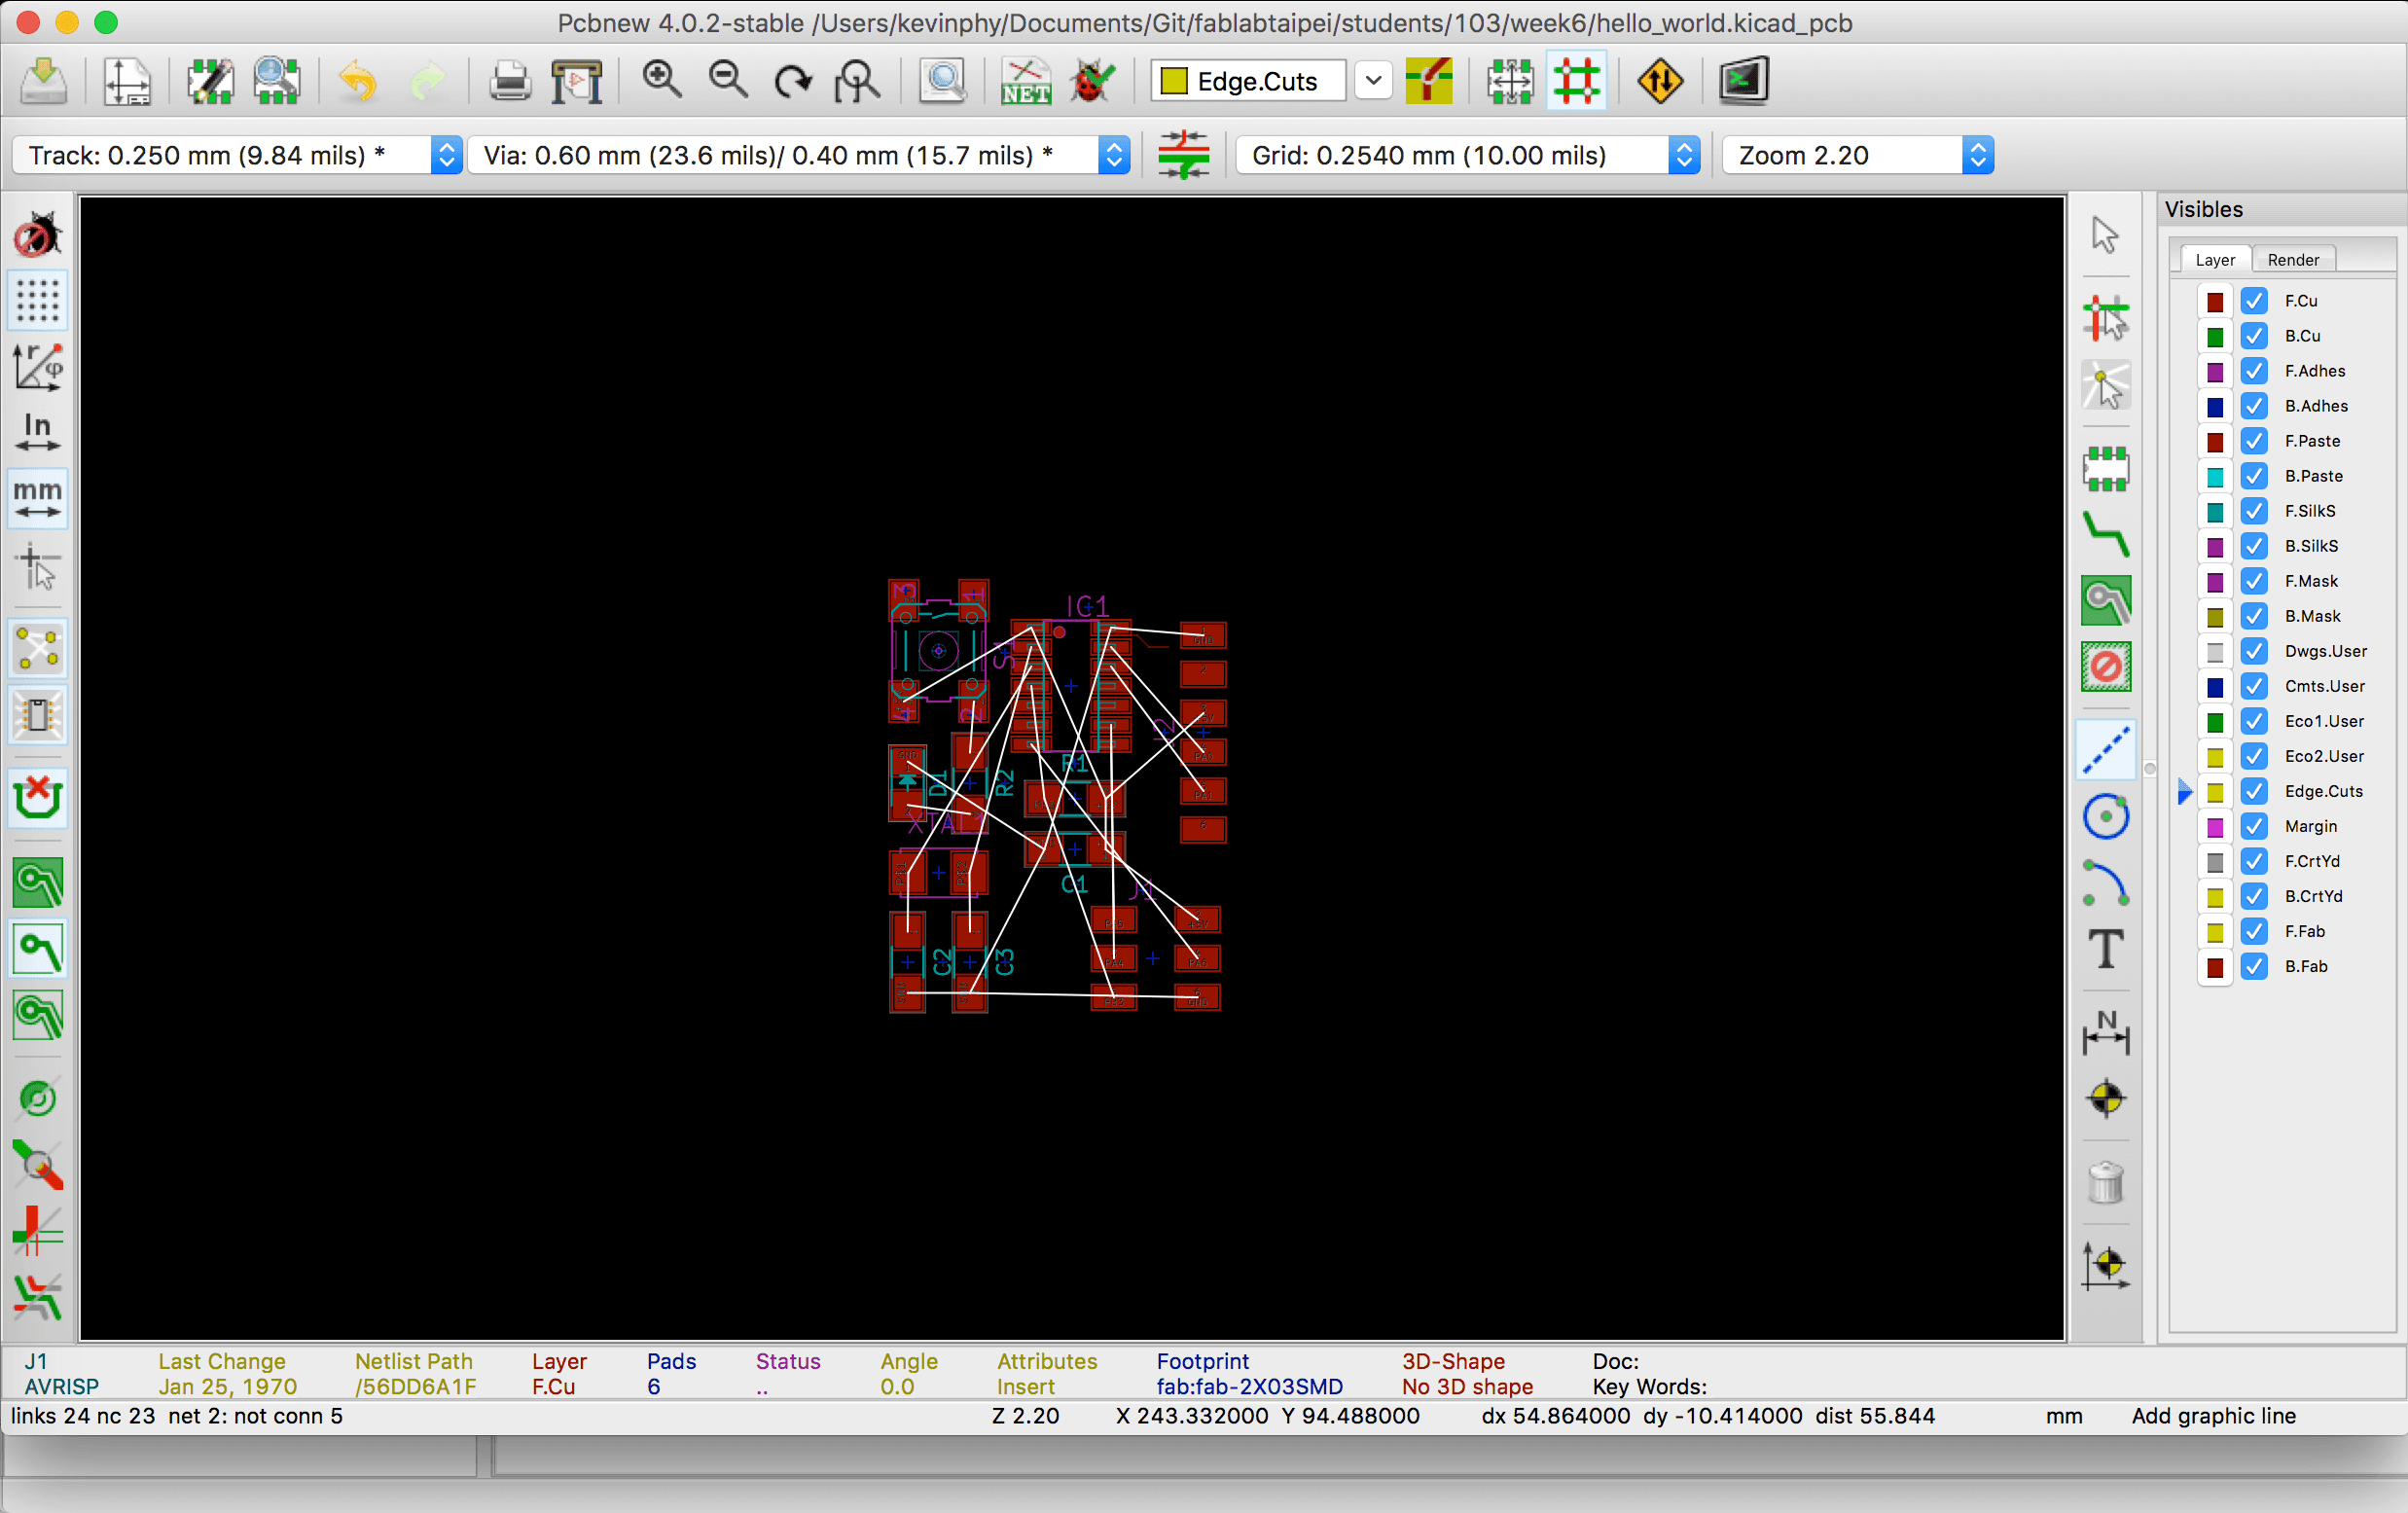Viewport: 2408px width, 1513px height.
Task: Toggle grid display
Action: click(38, 301)
